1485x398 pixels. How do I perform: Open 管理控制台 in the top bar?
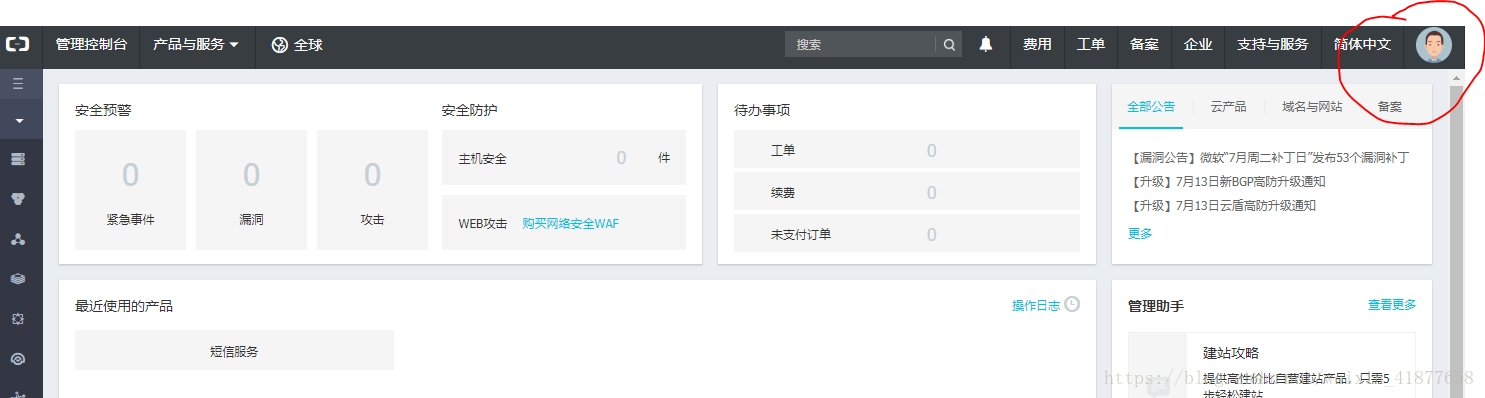(91, 45)
